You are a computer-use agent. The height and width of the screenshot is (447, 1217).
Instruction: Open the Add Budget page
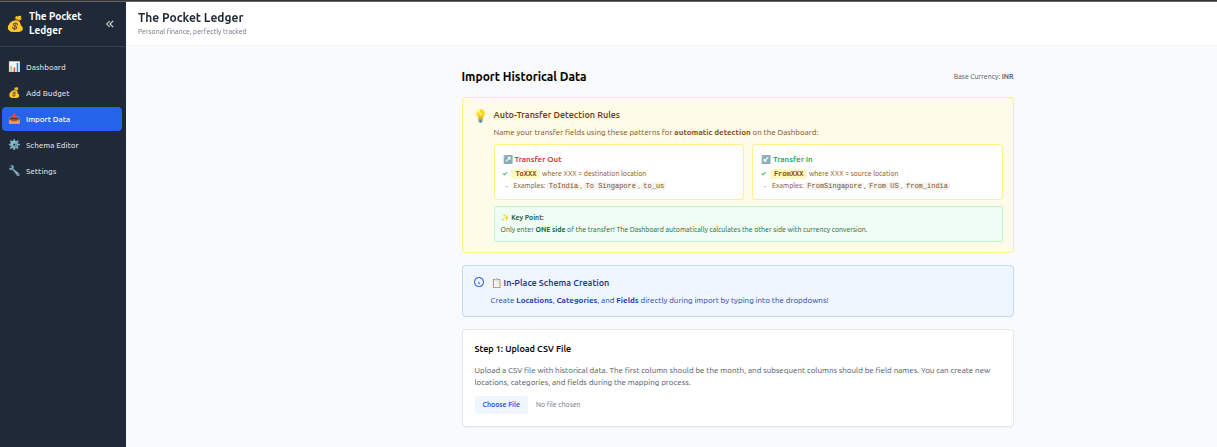[47, 93]
